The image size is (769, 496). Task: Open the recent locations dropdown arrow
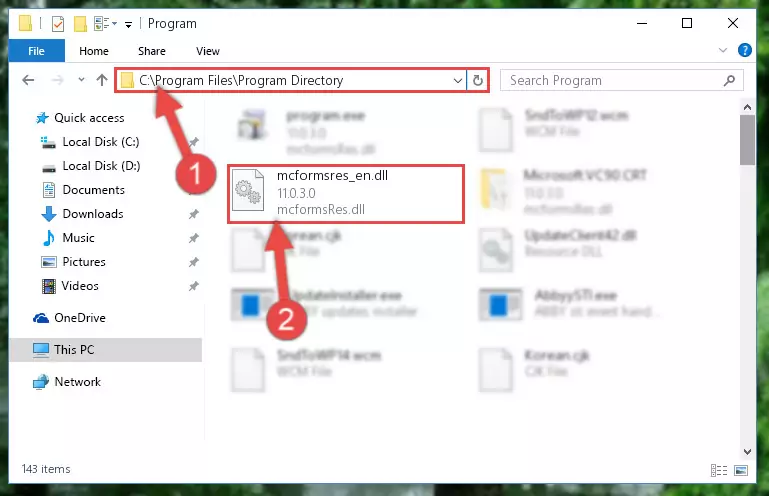pyautogui.click(x=81, y=79)
